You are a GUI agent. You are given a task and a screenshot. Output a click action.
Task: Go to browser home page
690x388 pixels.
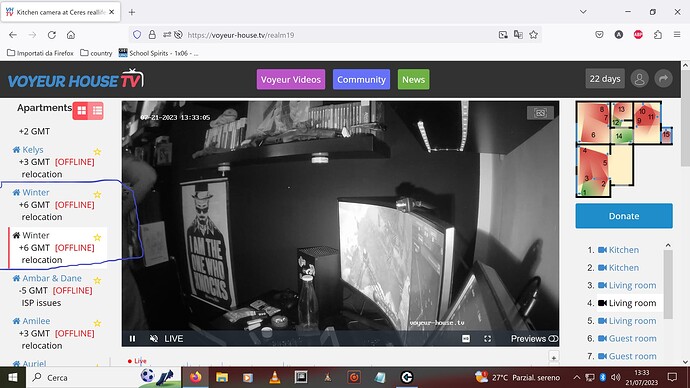[71, 35]
